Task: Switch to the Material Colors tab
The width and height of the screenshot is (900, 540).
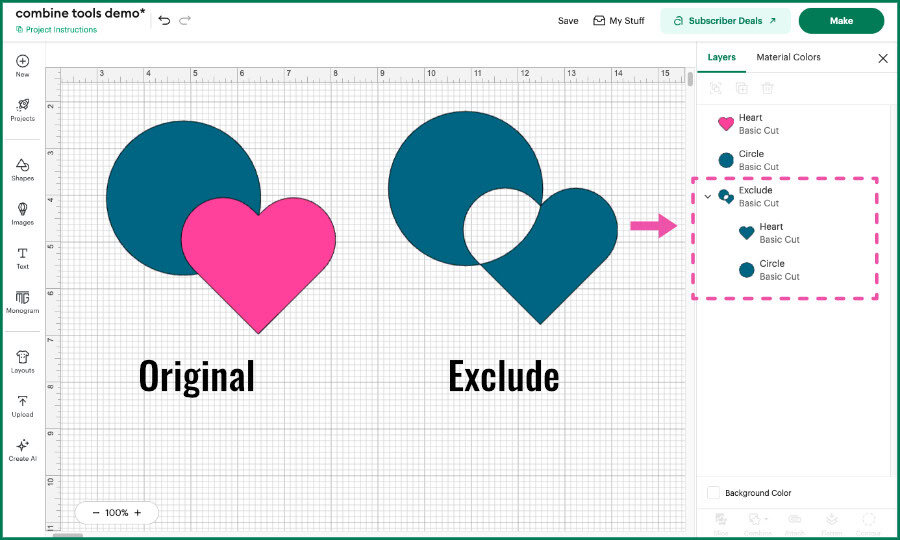Action: pos(788,57)
